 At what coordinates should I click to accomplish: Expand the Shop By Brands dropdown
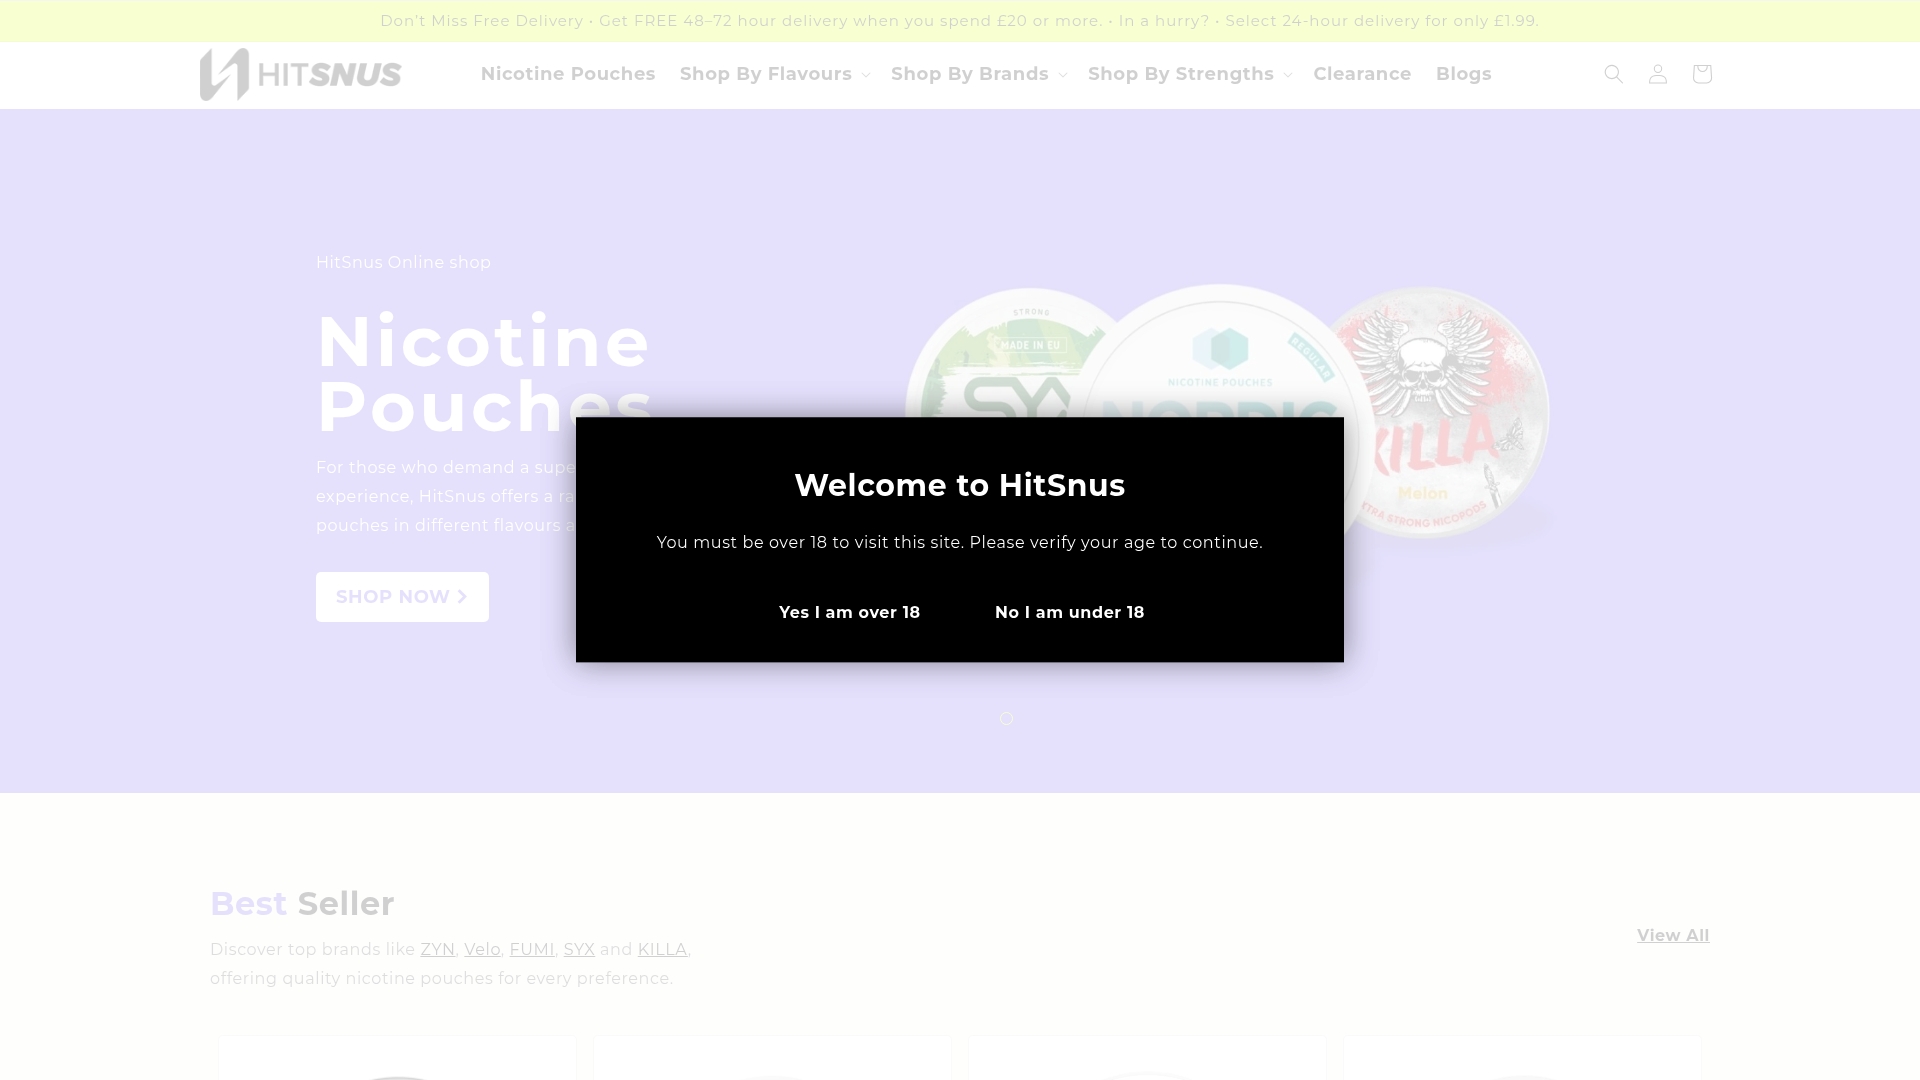[x=970, y=74]
